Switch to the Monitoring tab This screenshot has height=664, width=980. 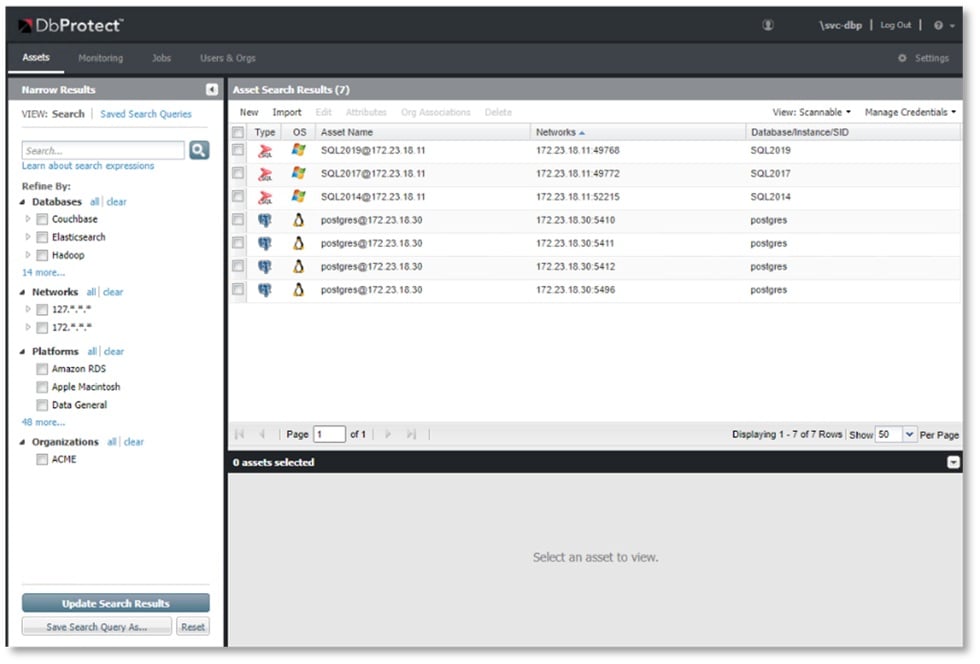101,58
